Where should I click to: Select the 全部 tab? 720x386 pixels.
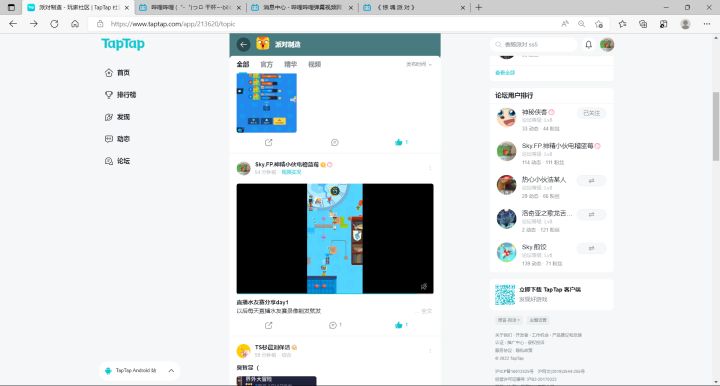(x=242, y=64)
